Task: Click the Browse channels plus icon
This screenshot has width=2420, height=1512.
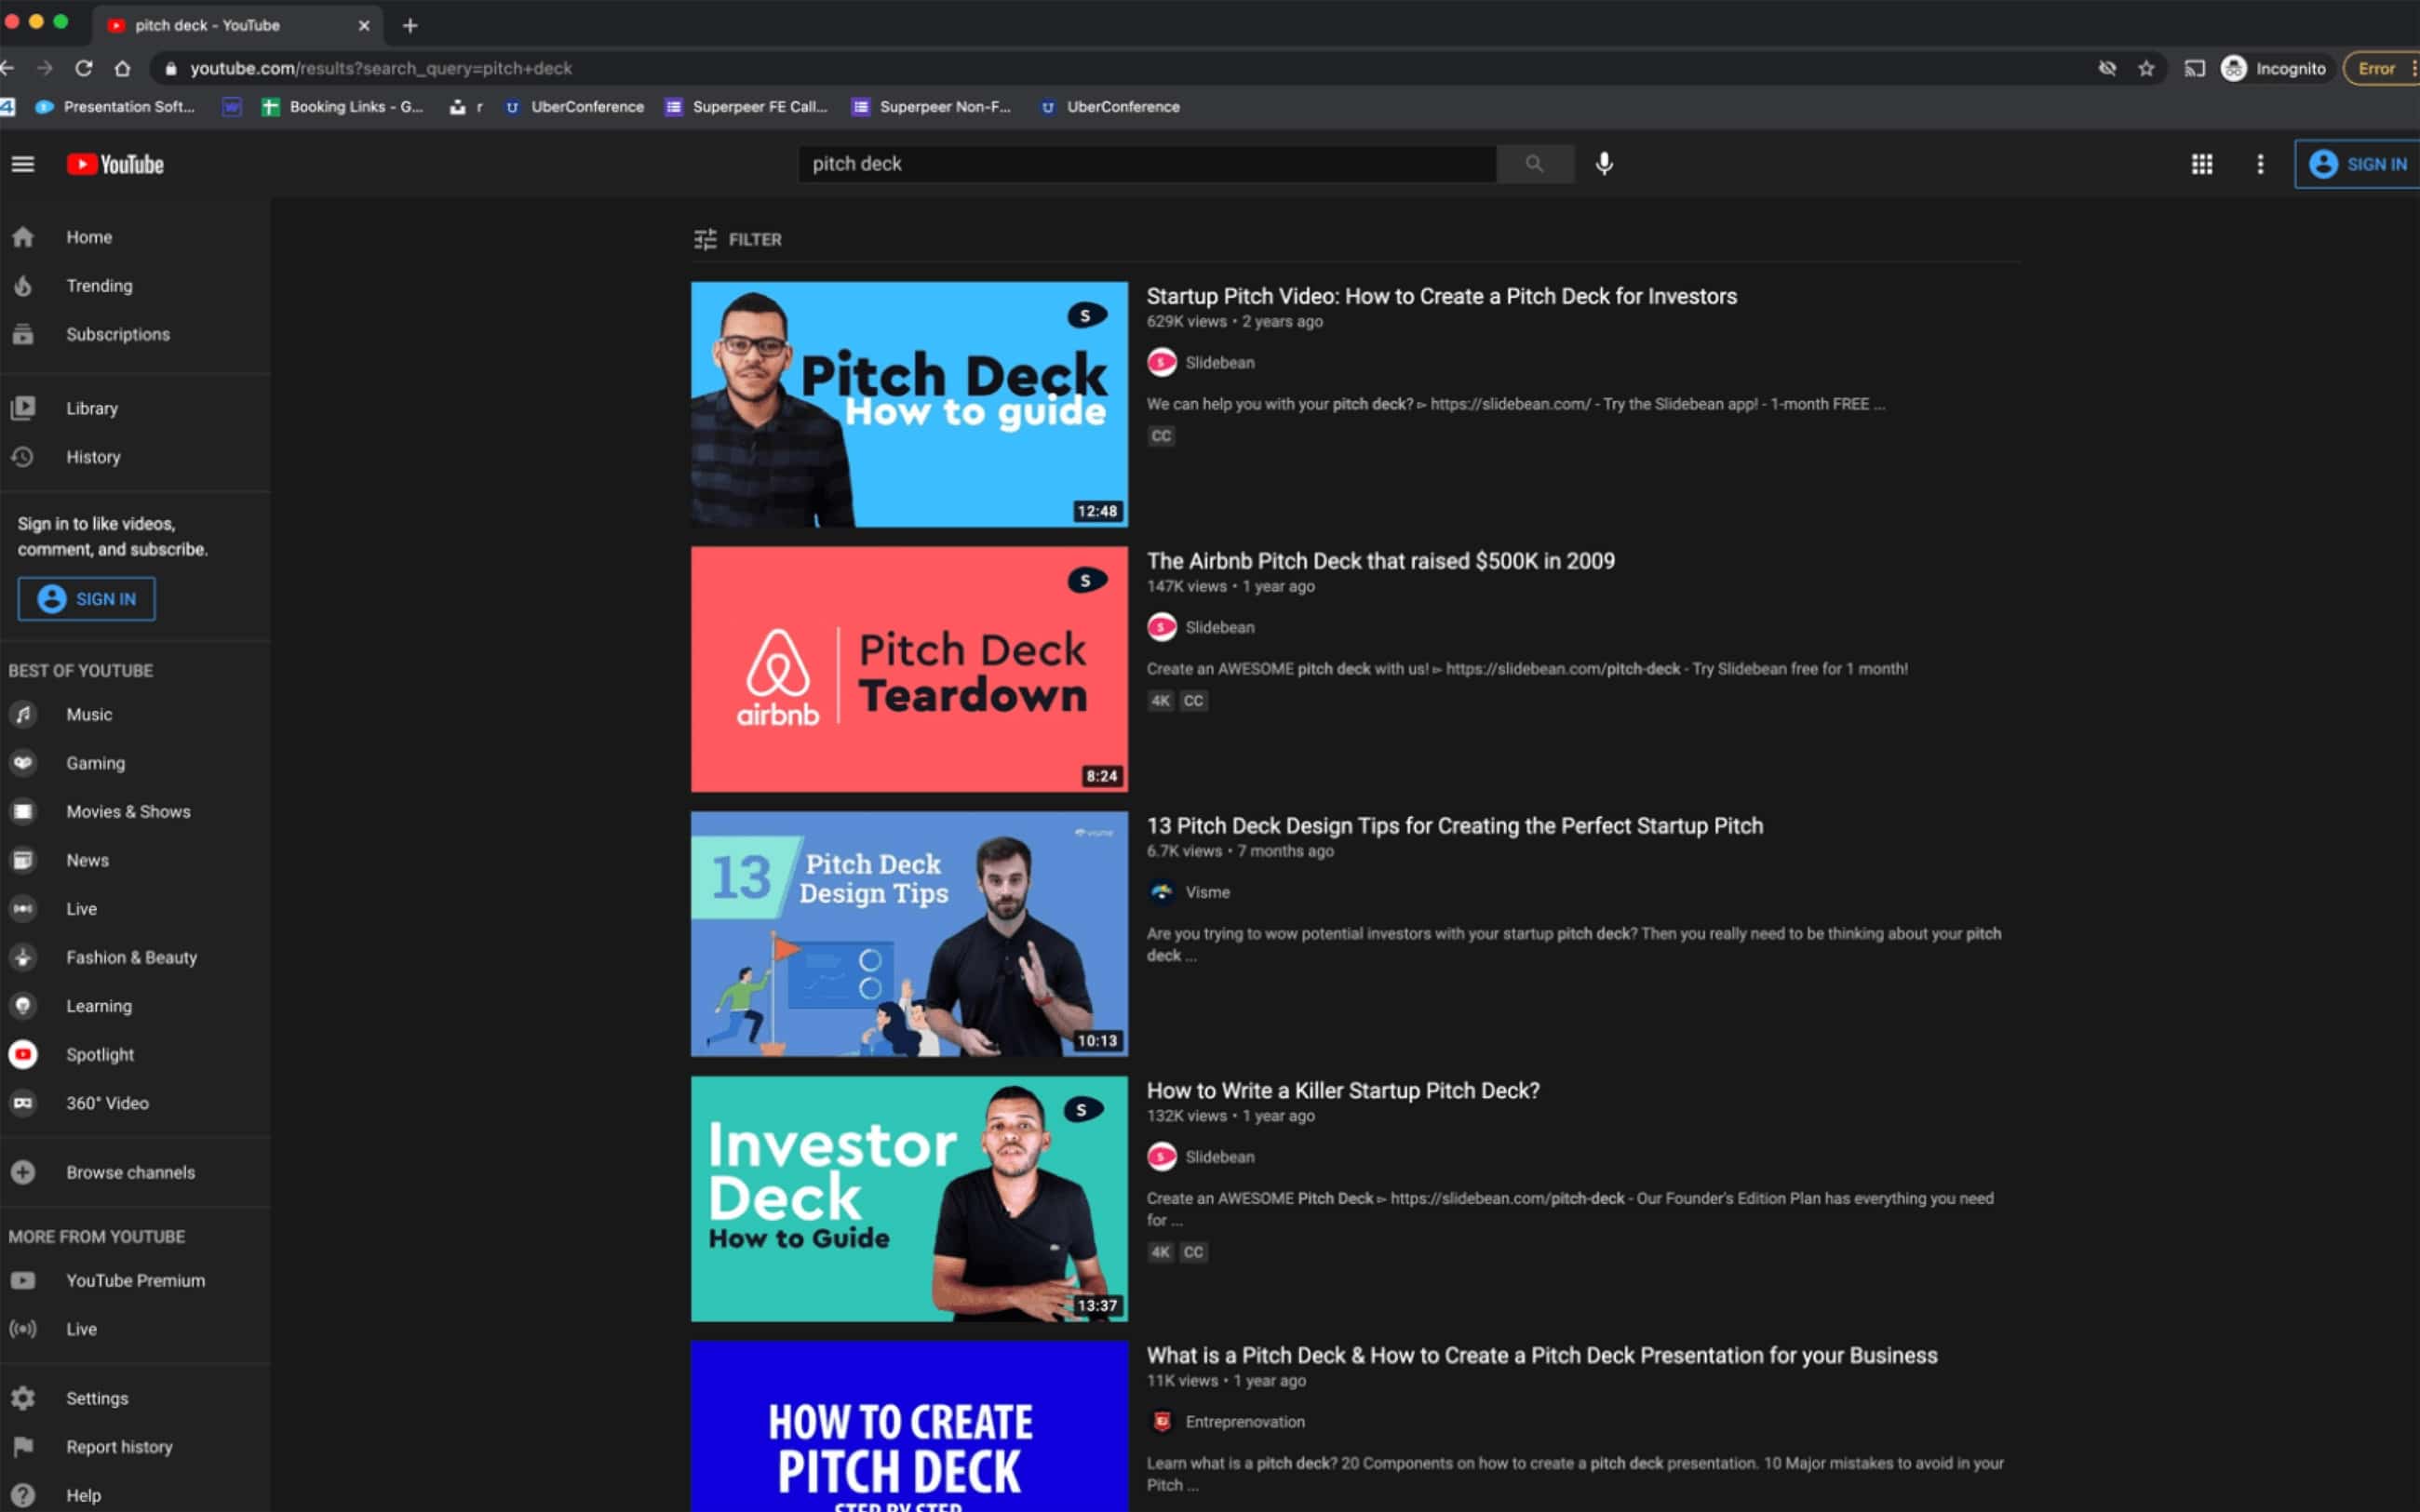Action: [x=23, y=1172]
